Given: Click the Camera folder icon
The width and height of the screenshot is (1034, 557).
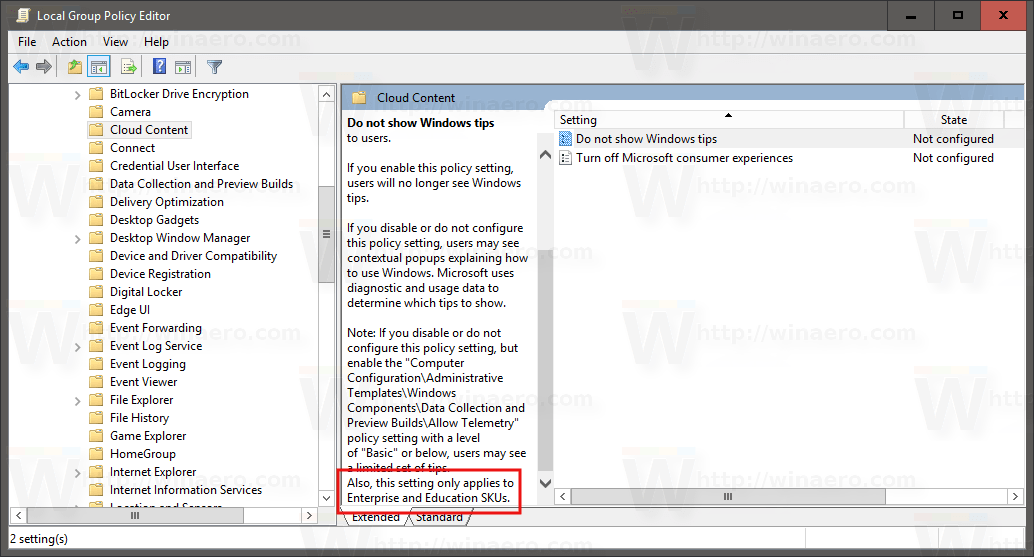Looking at the screenshot, I should [x=96, y=111].
